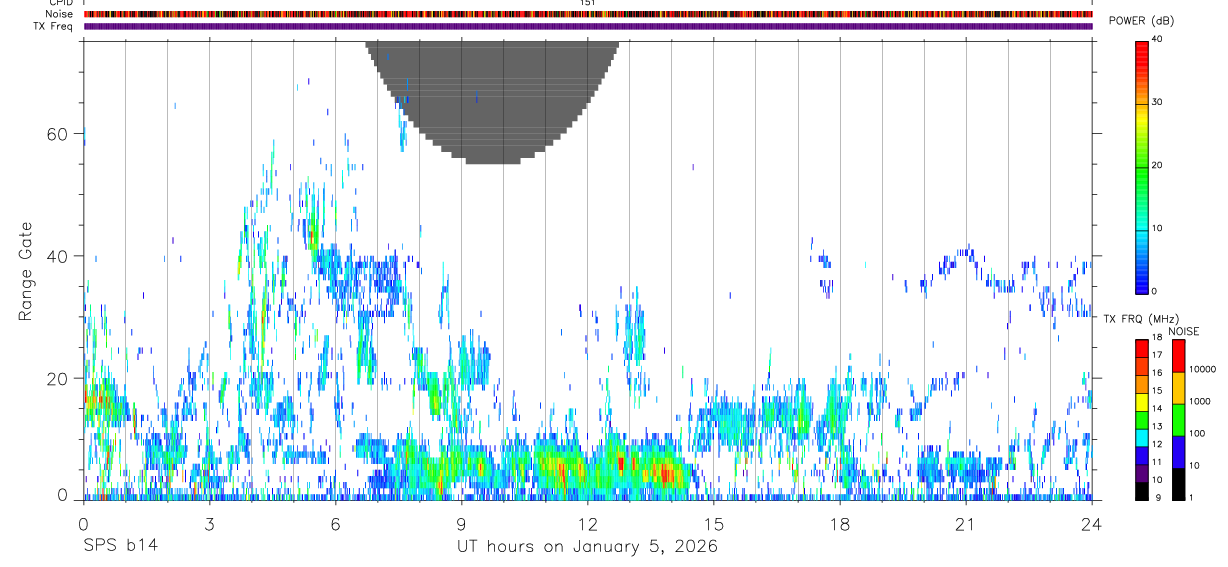Click the red swatch in the TX FRQ legend
The height and width of the screenshot is (567, 1228).
pyautogui.click(x=1142, y=348)
